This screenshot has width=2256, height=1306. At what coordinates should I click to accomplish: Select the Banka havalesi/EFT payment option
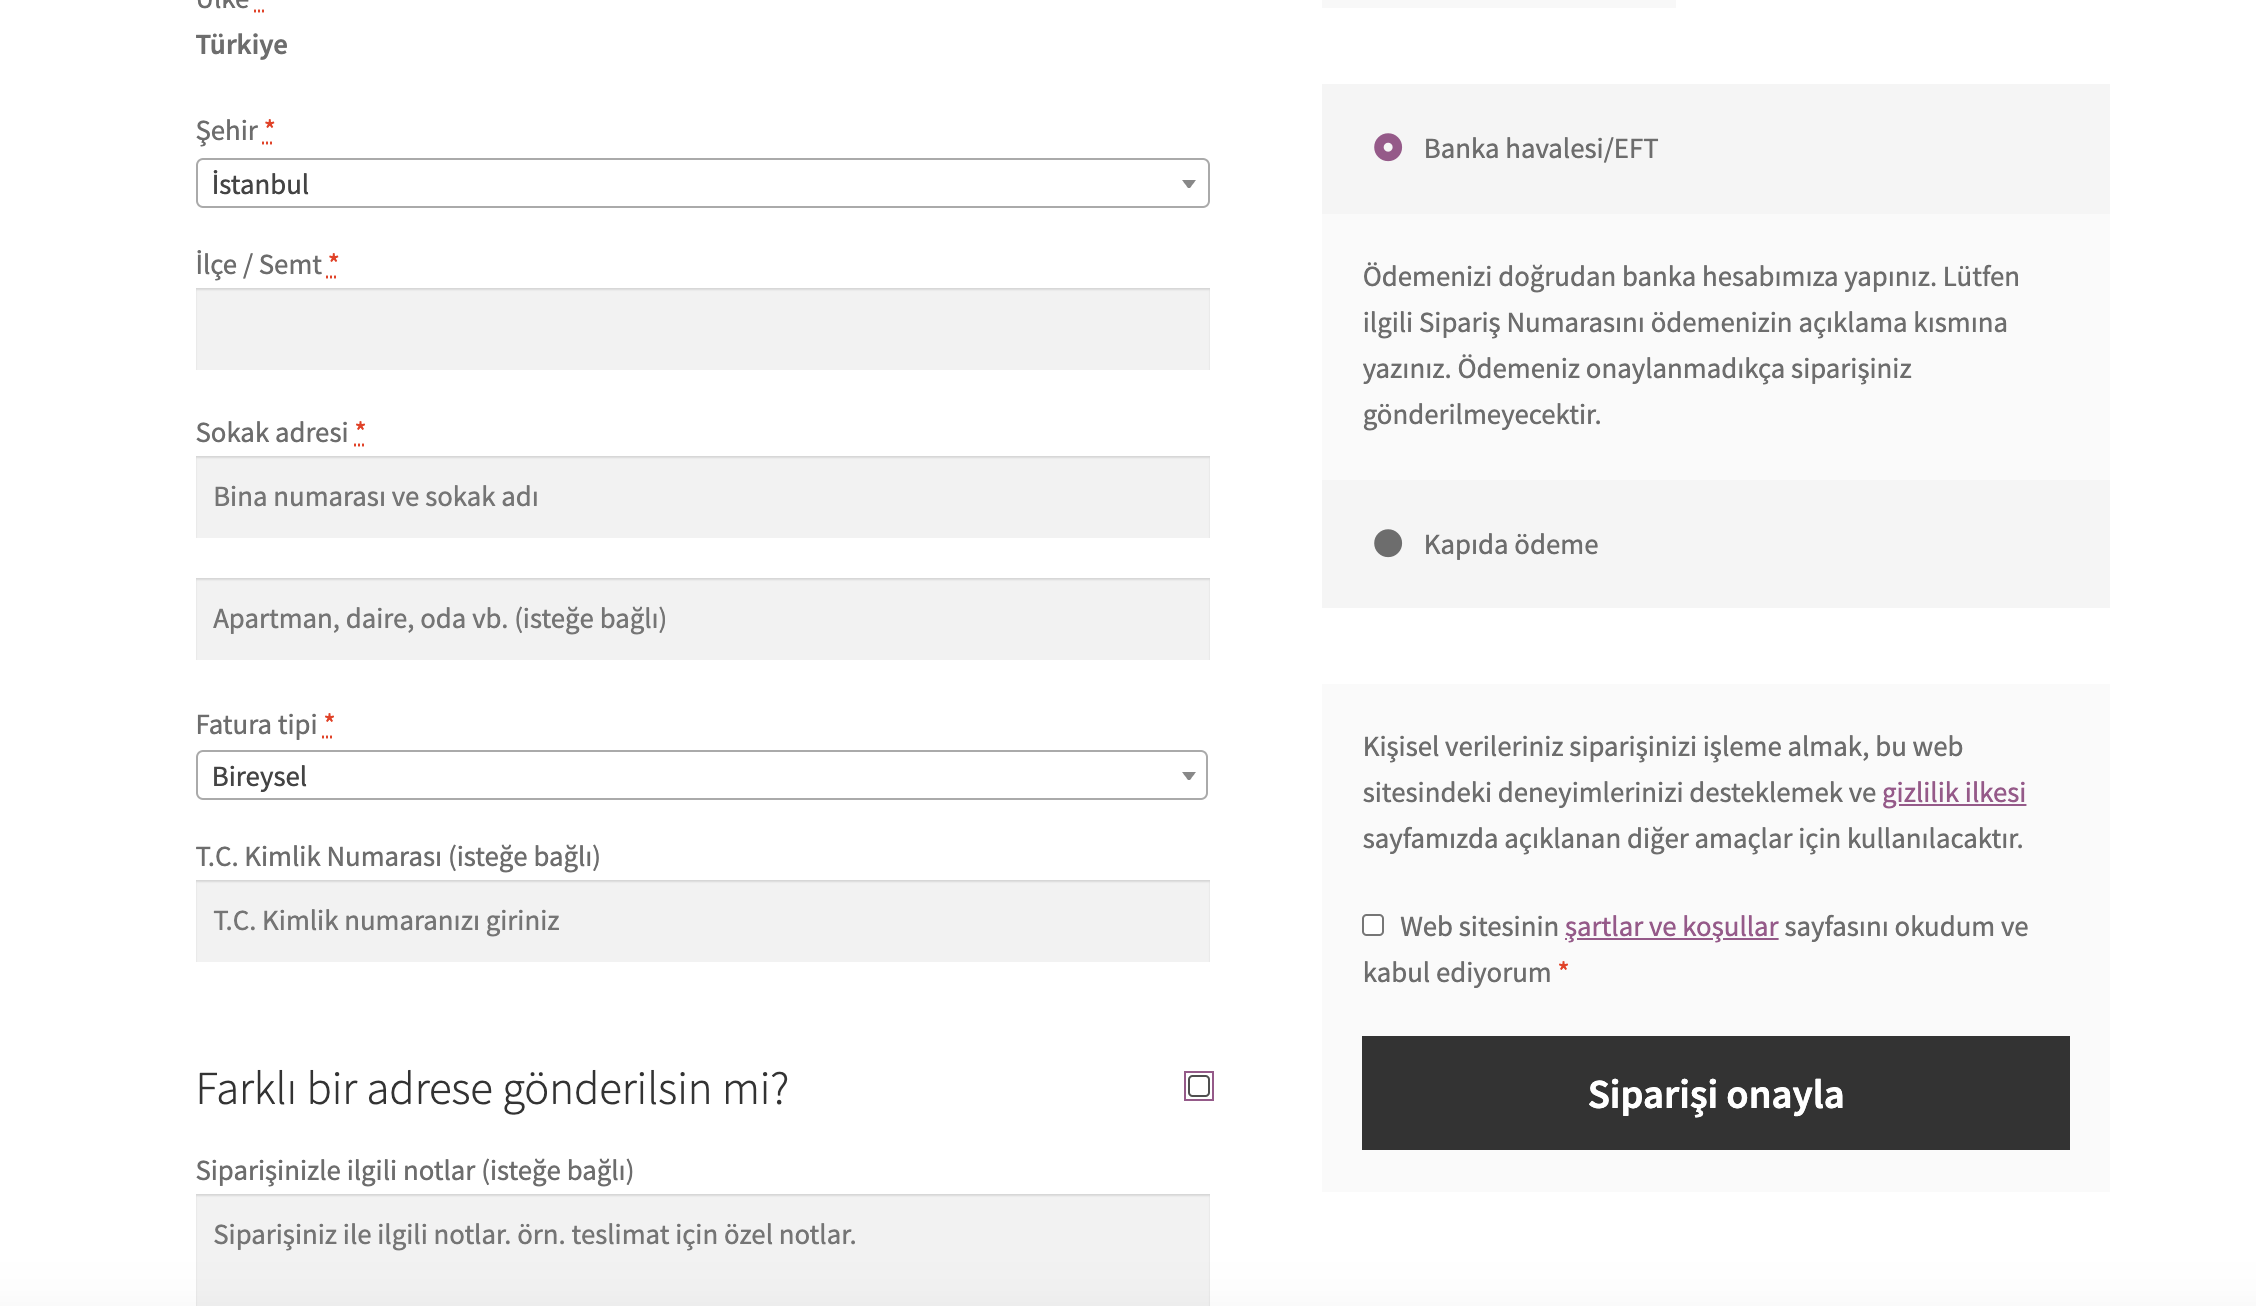point(1389,148)
